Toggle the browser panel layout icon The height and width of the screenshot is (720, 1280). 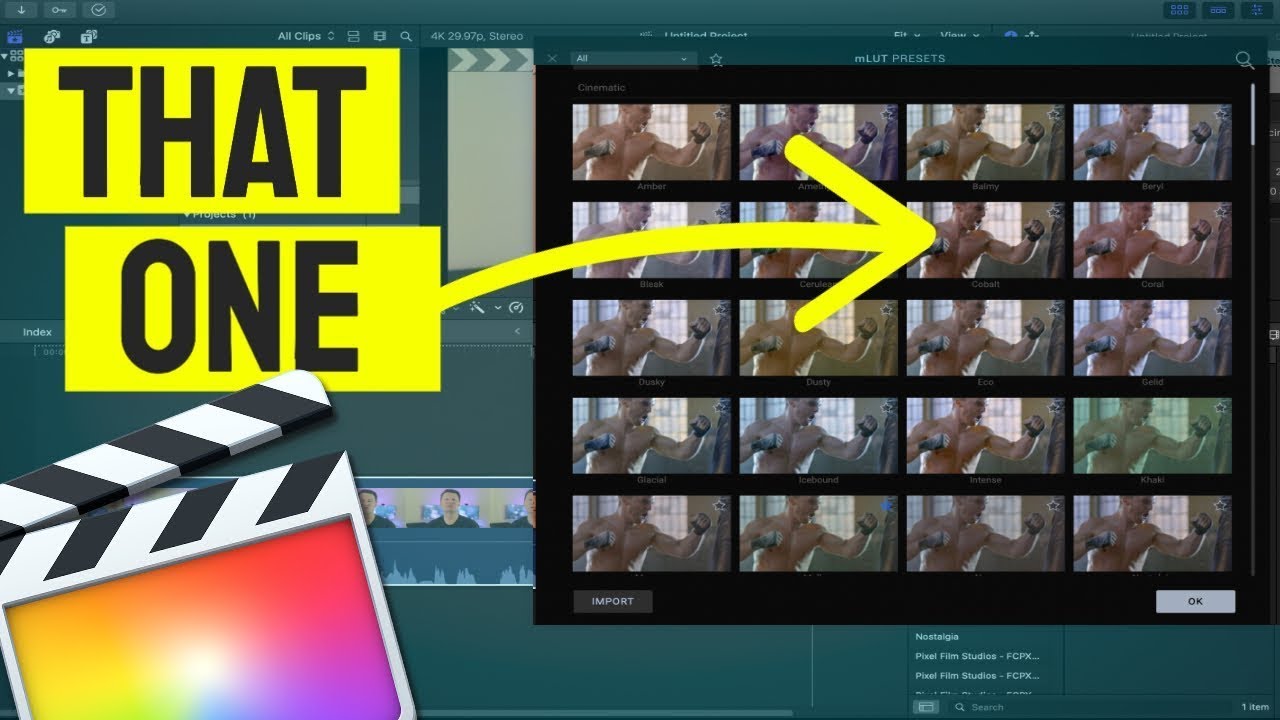[x=1181, y=10]
